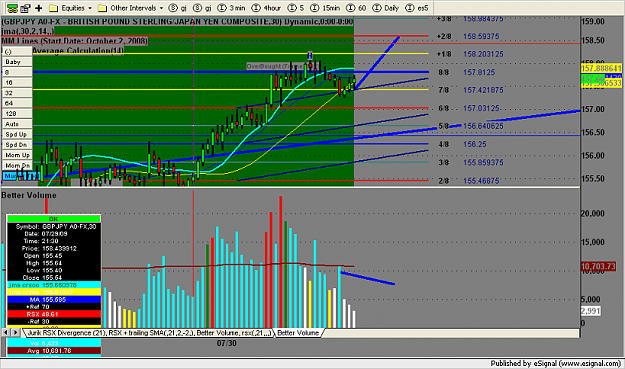Click the 20,000 volume scale label

tap(592, 214)
